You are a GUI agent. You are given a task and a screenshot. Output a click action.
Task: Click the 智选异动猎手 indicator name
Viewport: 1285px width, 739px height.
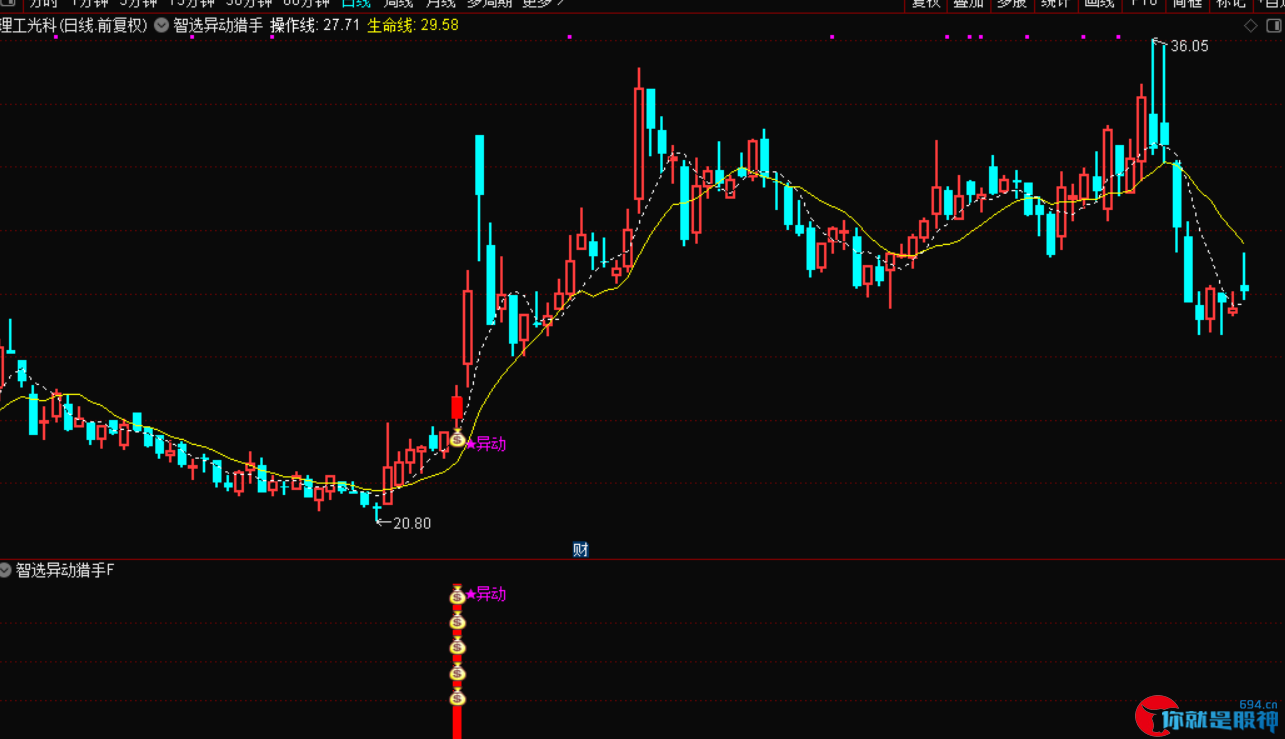(218, 26)
